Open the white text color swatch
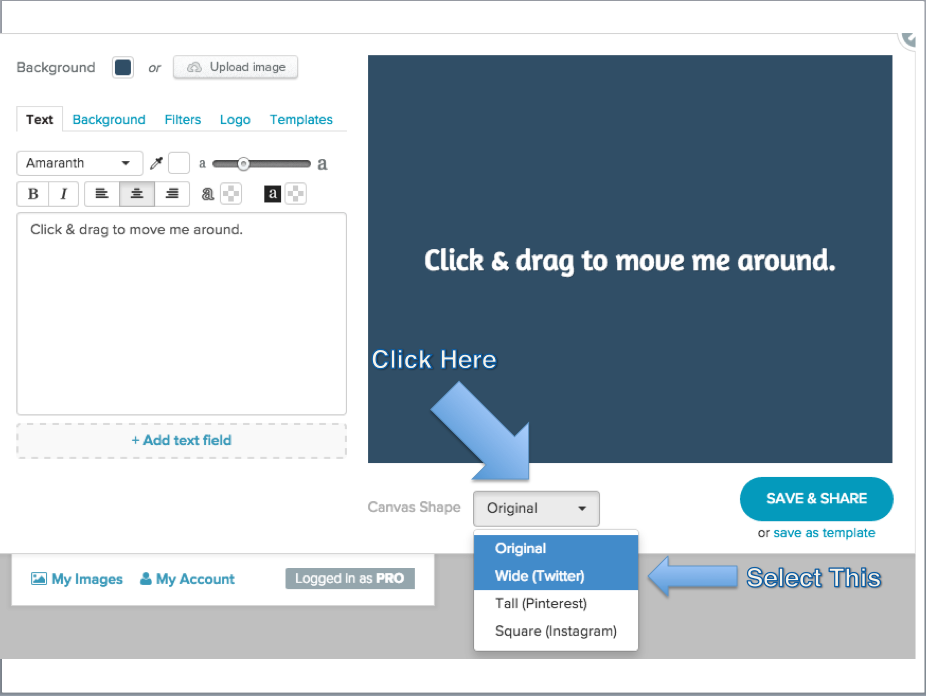This screenshot has width=926, height=696. click(179, 164)
